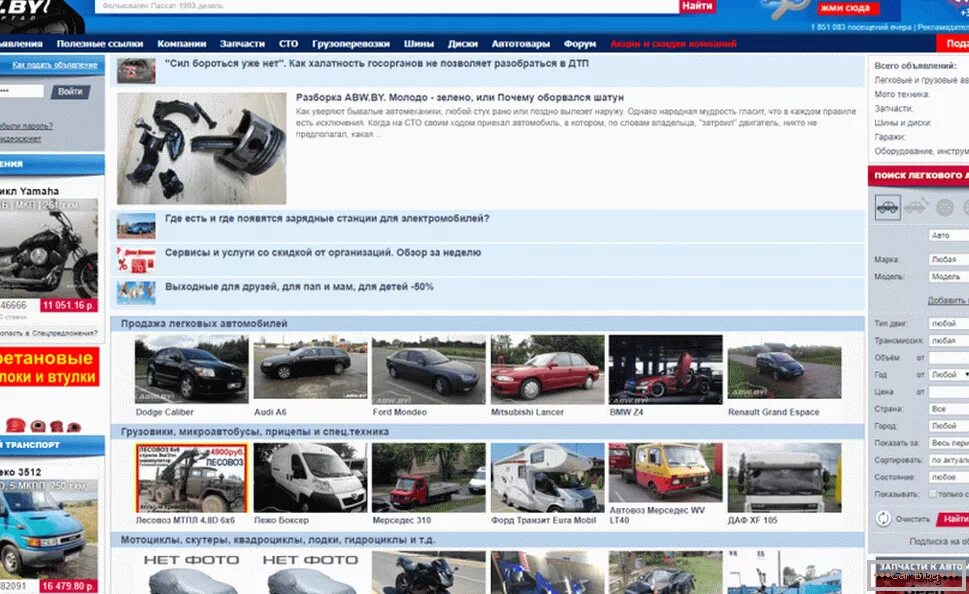Open piston photo of Разборка ABW.BY article
Screen dimensions: 969x594
(x=201, y=148)
